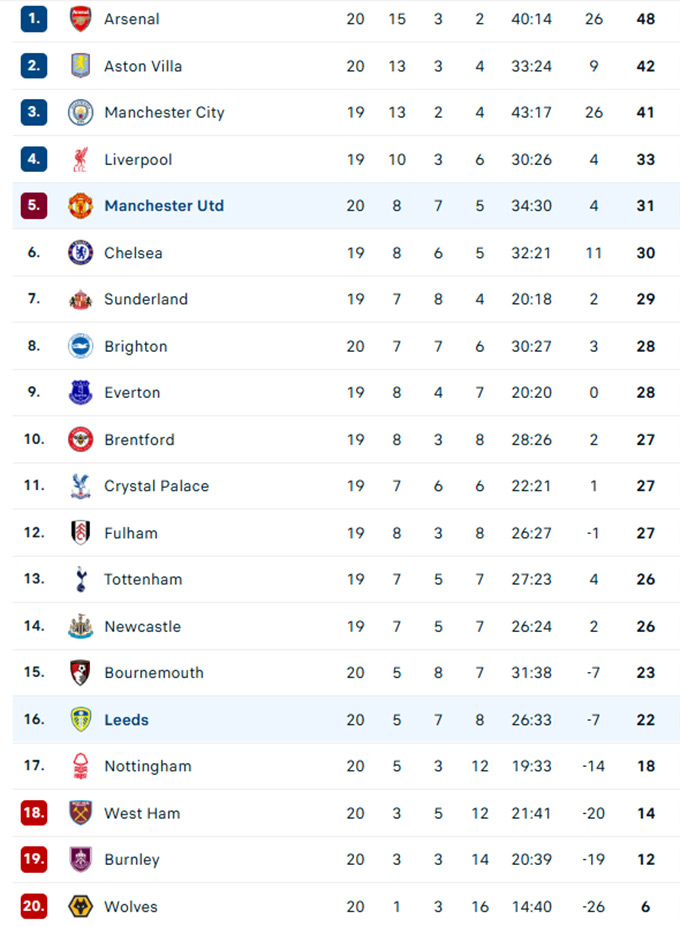Open the Brighton team page

point(136,346)
